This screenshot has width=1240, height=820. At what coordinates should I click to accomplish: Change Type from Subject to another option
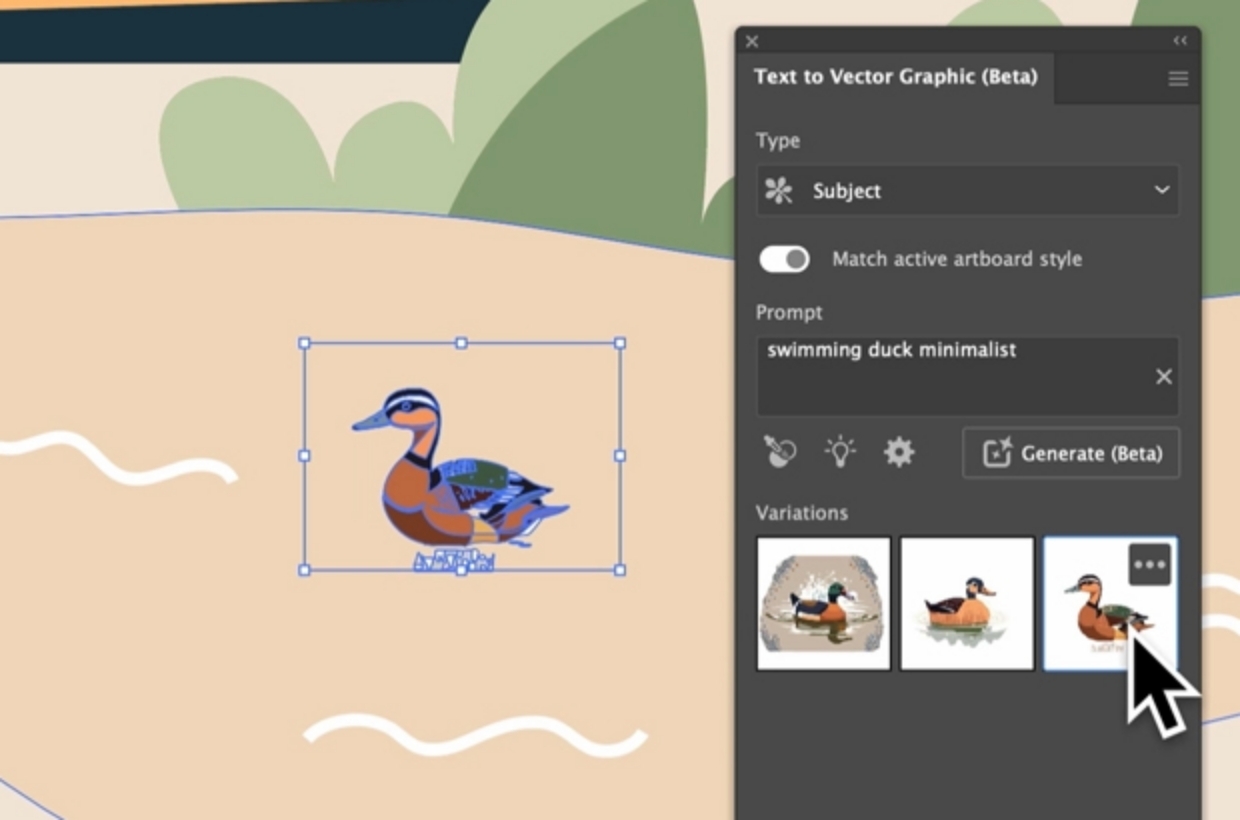966,190
